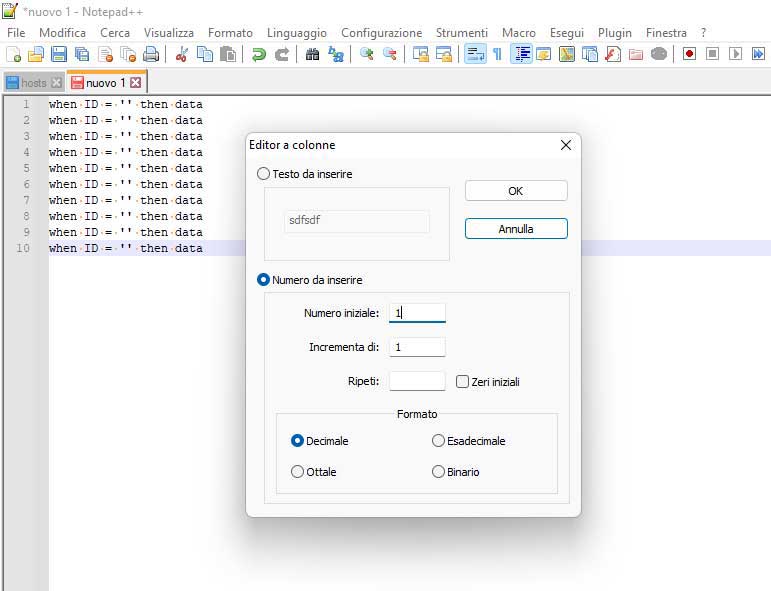Toggle word wrap toolbar icon
The height and width of the screenshot is (591, 771).
[x=475, y=54]
